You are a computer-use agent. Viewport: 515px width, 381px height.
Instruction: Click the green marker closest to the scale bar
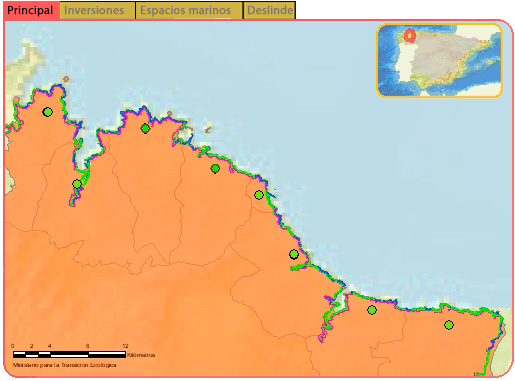pyautogui.click(x=77, y=184)
